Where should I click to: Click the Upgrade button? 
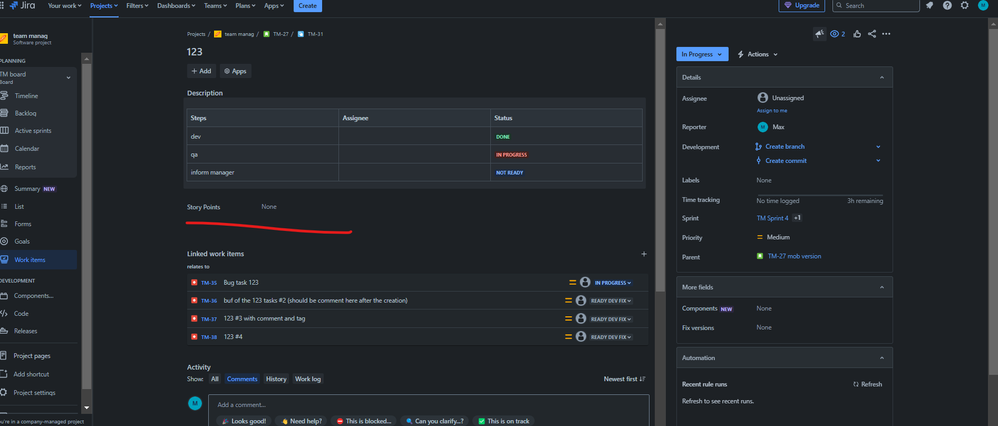pos(802,6)
